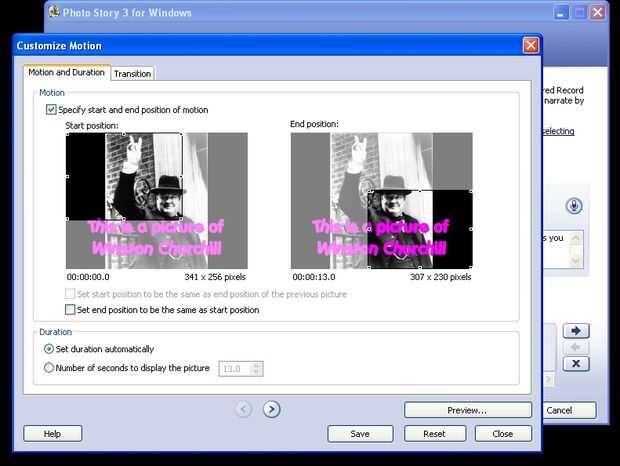Screen dimensions: 620x466
Task: Minimize the Photo Story 3 window
Action: coord(561,13)
